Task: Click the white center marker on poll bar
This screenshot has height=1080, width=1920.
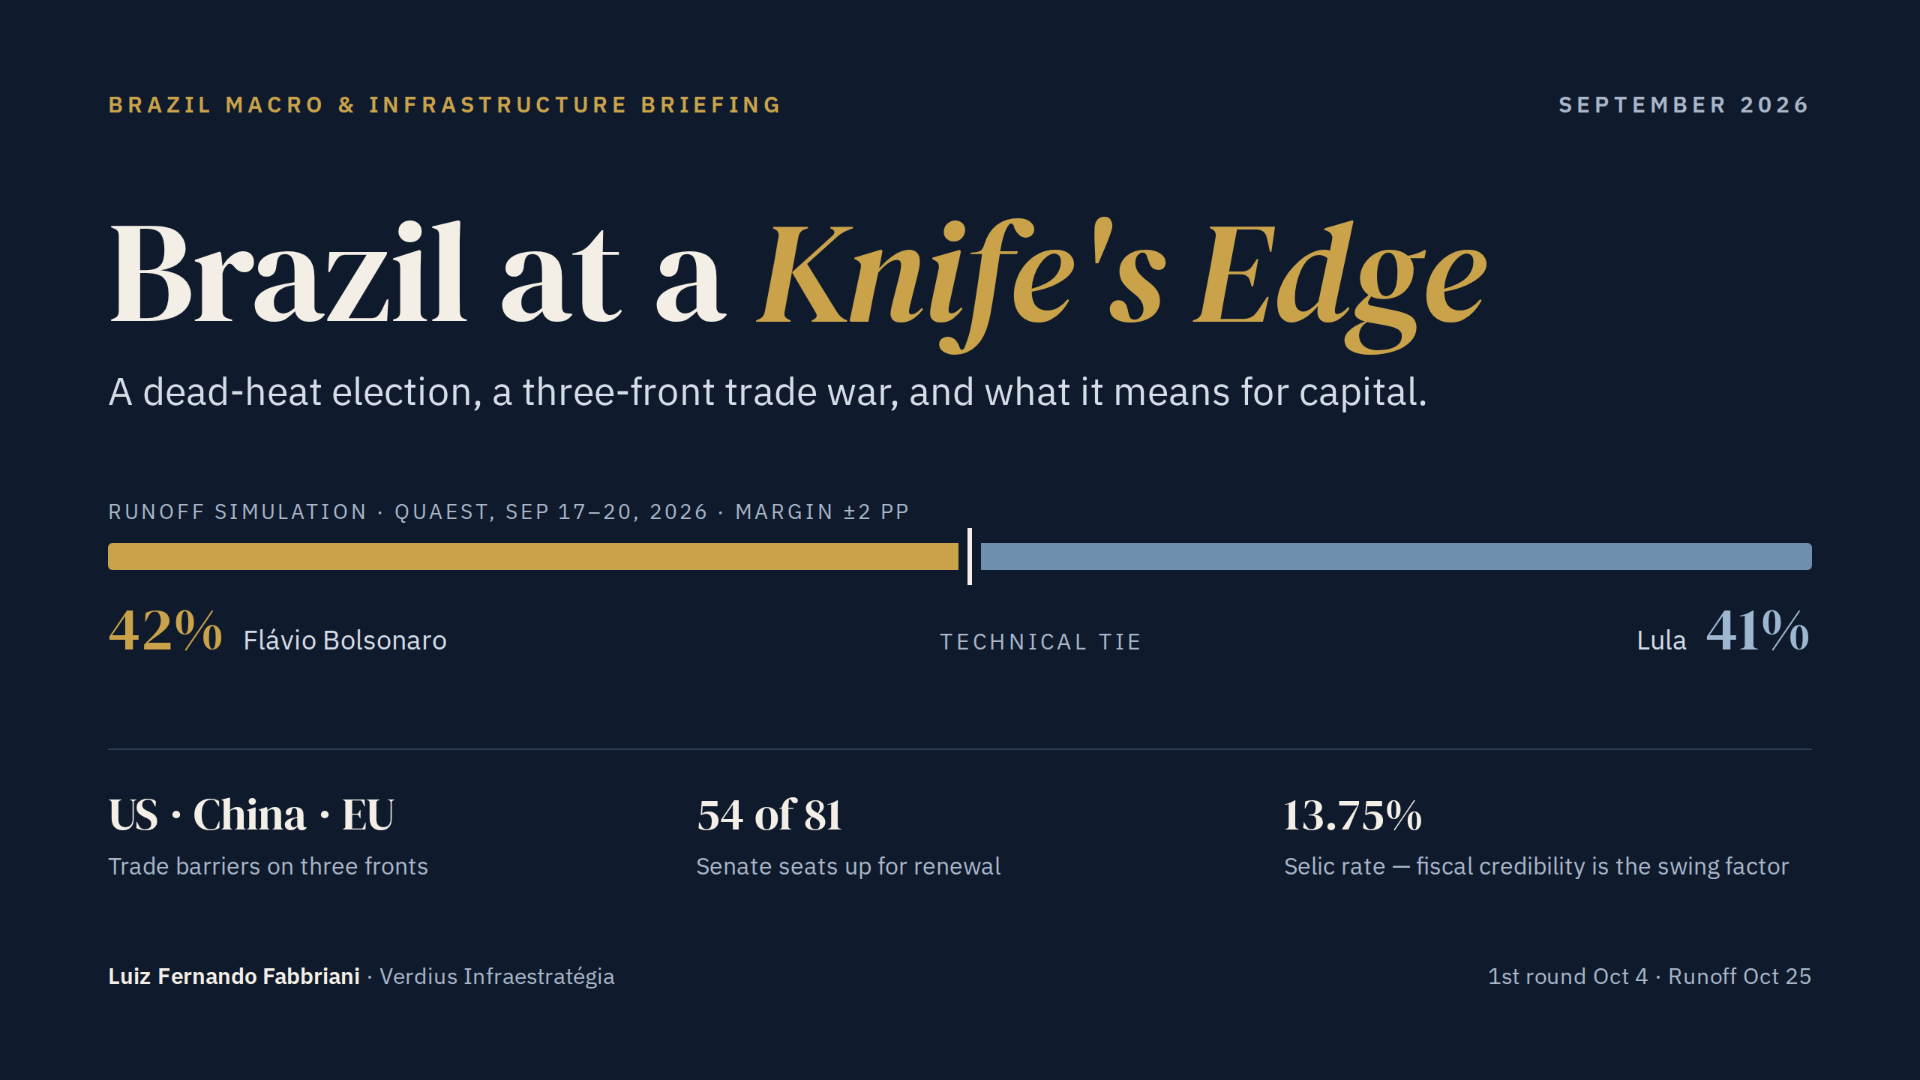Action: pos(970,556)
